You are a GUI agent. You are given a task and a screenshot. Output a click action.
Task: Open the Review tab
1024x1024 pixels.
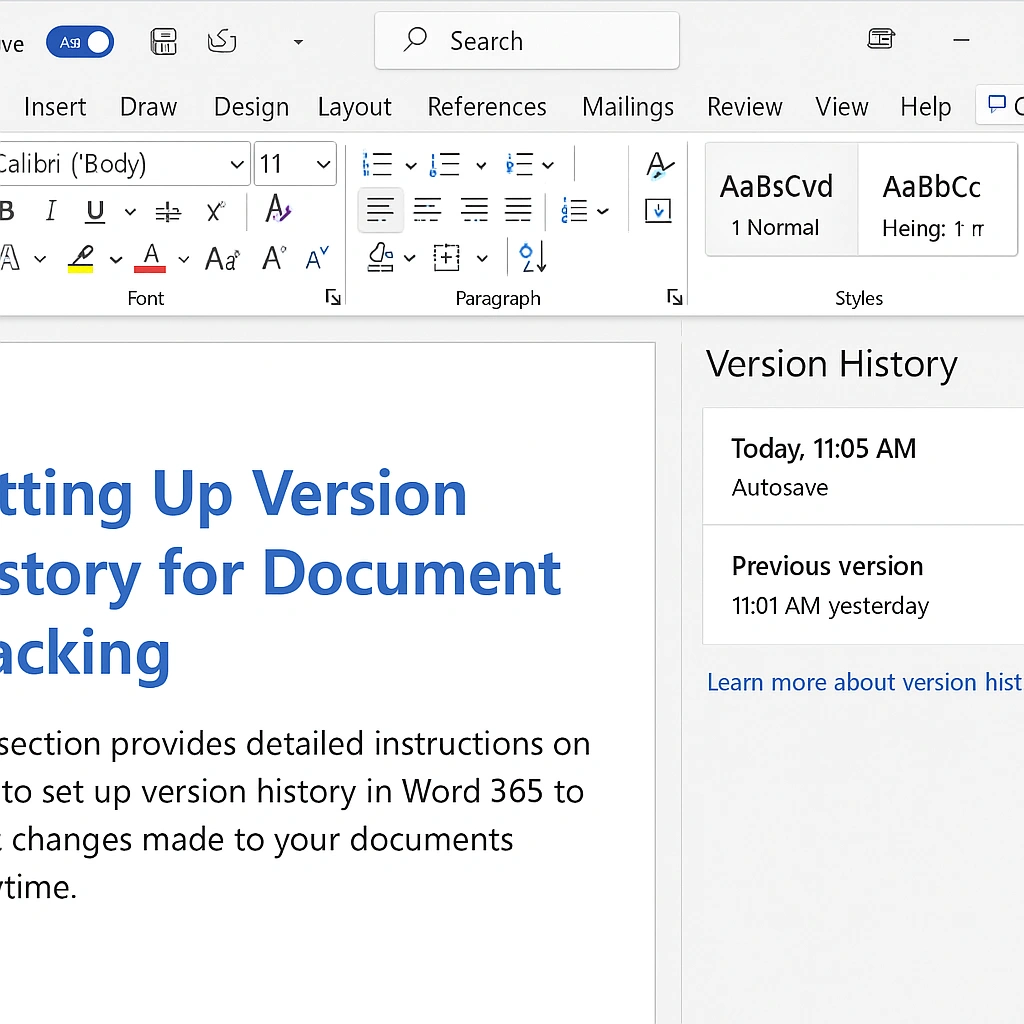point(744,107)
